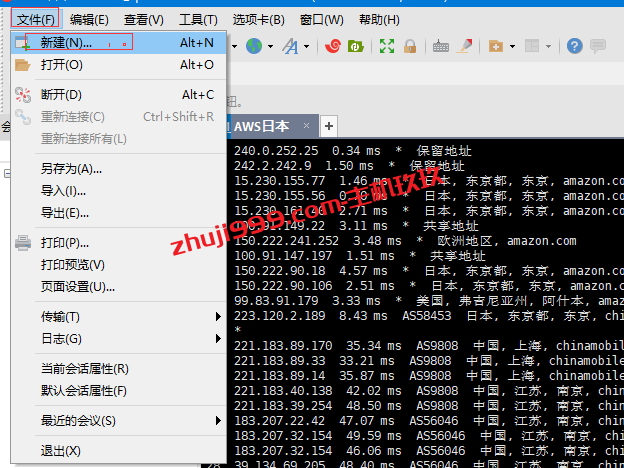The image size is (624, 468).
Task: Select 打印预览(V) entry
Action: 119,265
